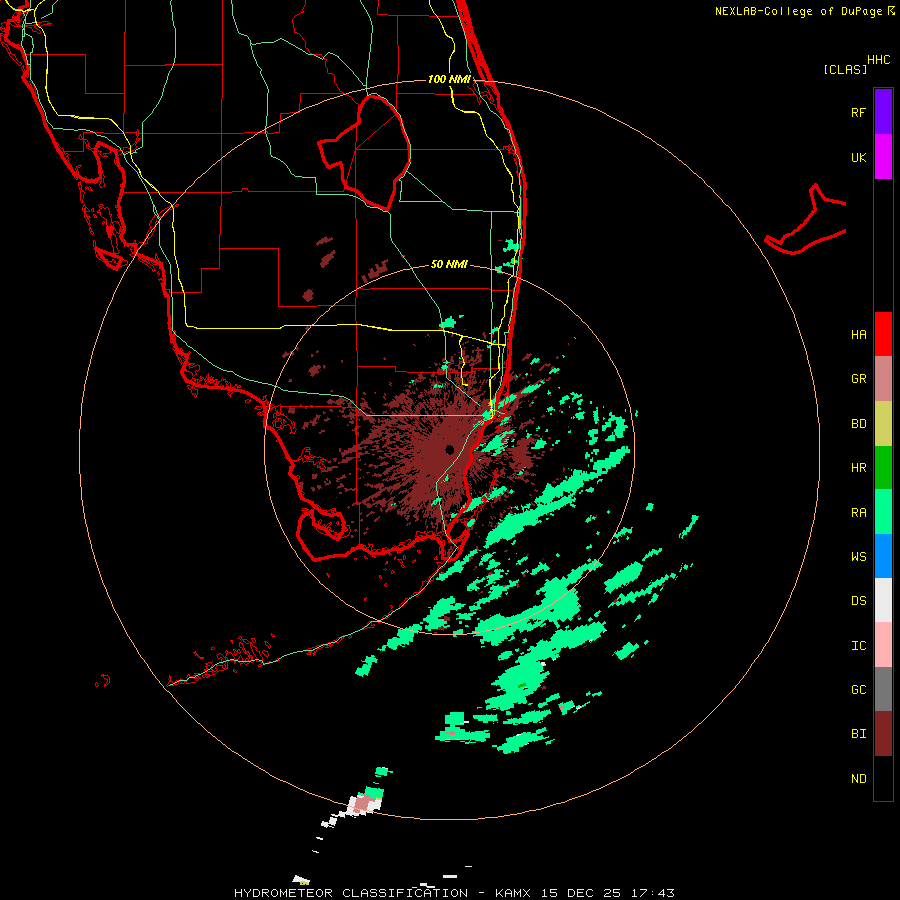
Task: Click the "HHC" product code text
Action: (879, 60)
